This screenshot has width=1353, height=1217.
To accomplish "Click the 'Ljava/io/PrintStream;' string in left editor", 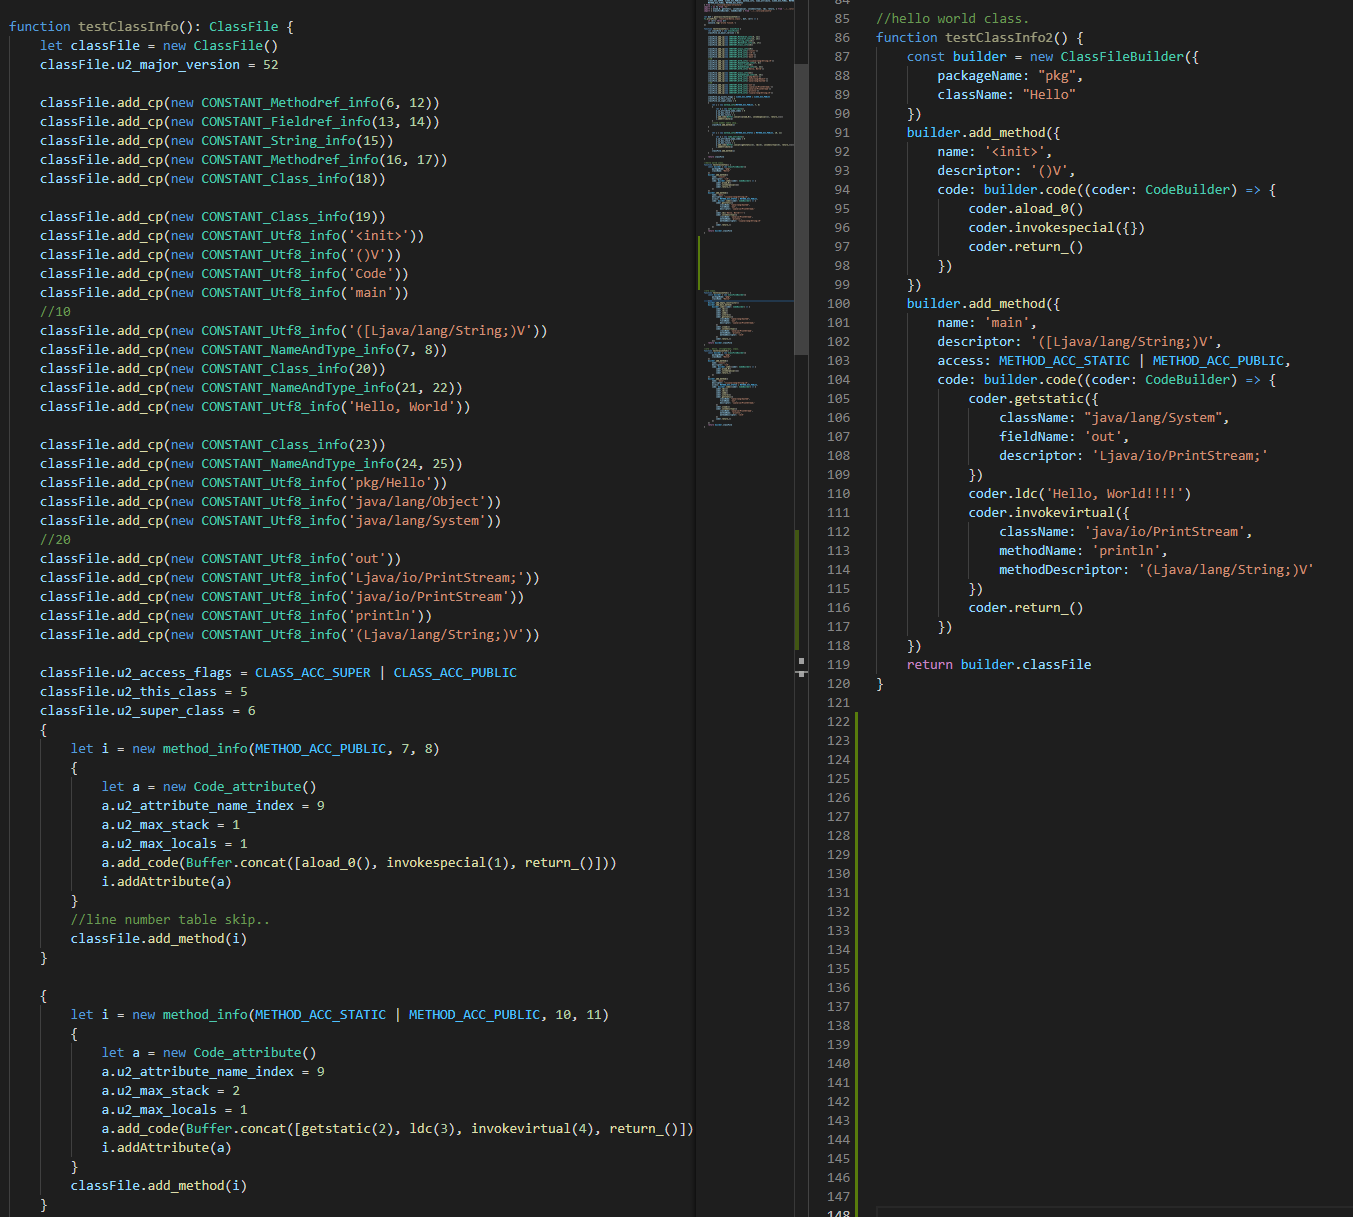I will [x=436, y=578].
